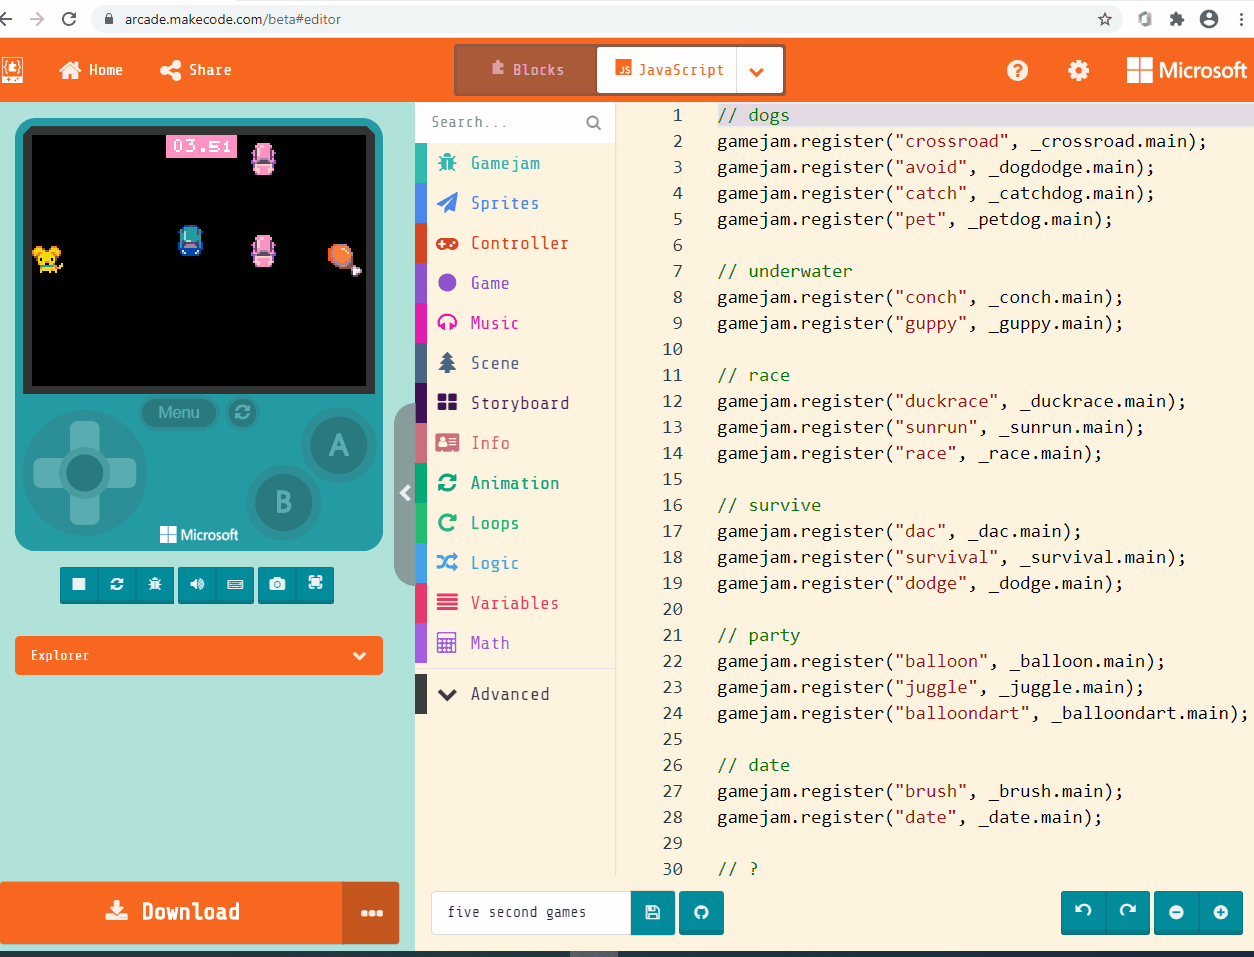Screen dimensions: 1254x957
Task: Download the program
Action: coord(172,912)
